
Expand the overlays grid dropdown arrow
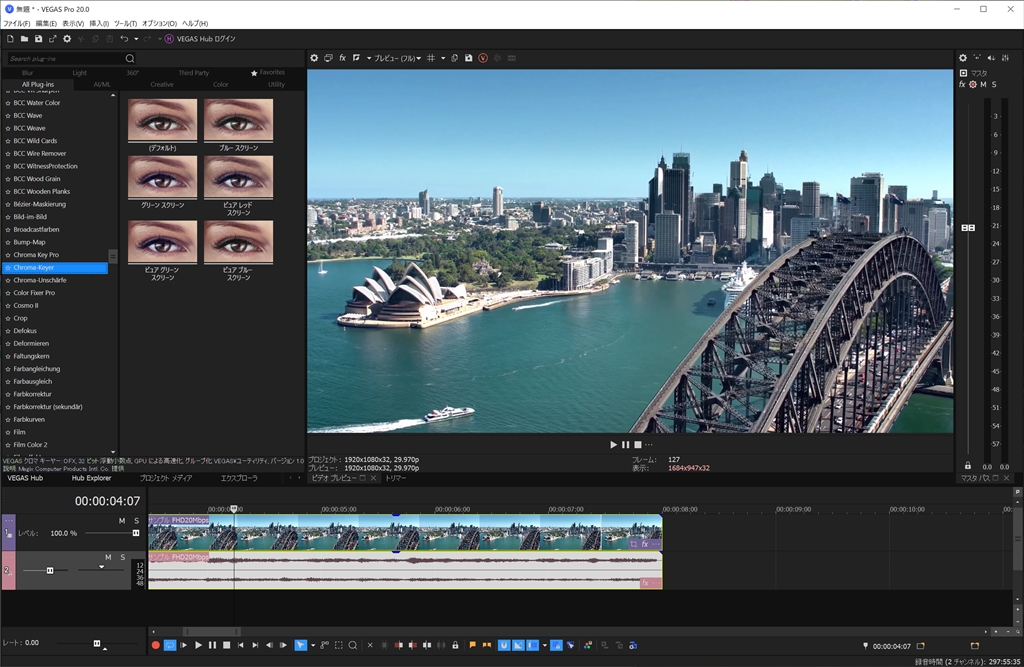[443, 58]
